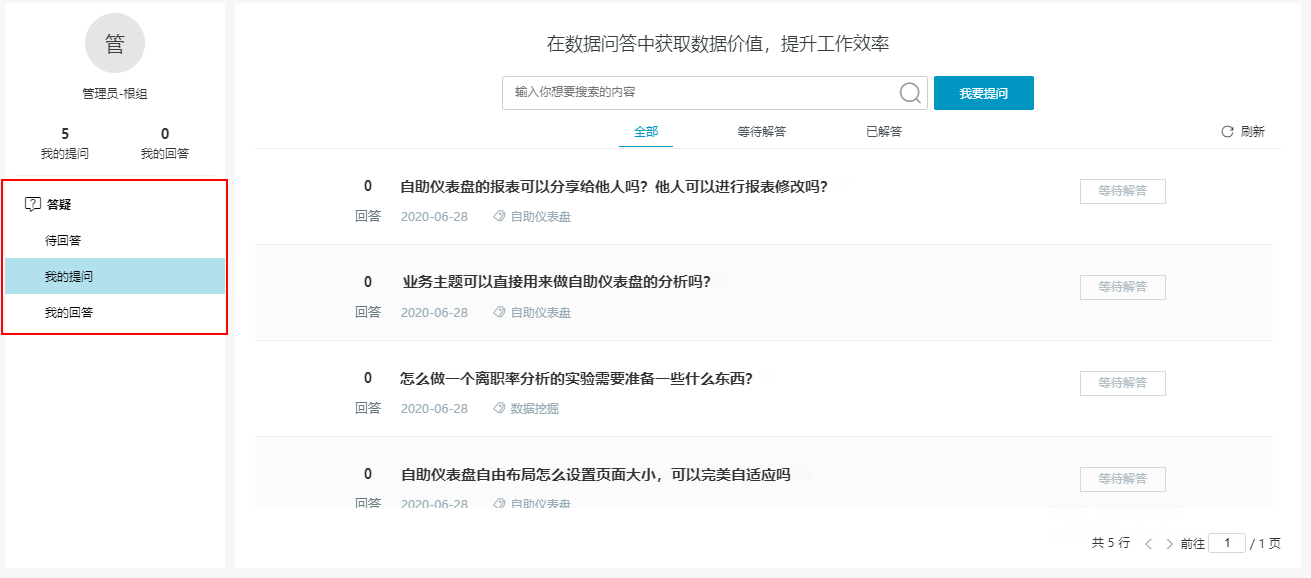Click the 数据挖掘 tag
Screen dimensions: 1311x578
click(535, 408)
